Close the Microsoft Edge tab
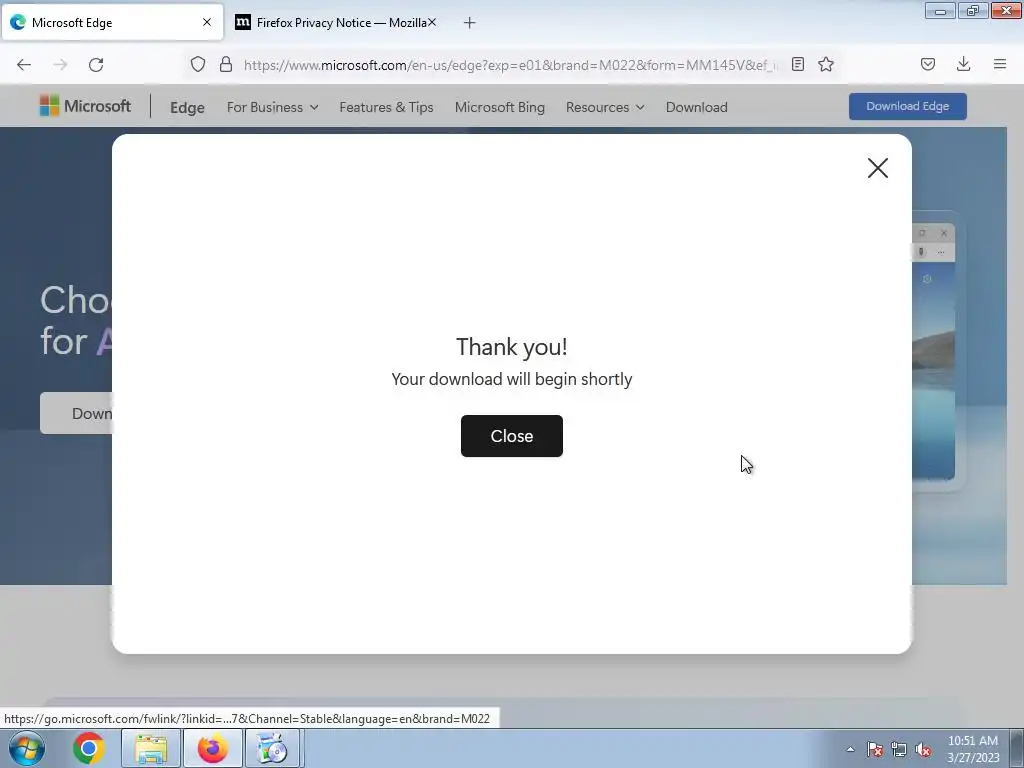 (x=207, y=22)
